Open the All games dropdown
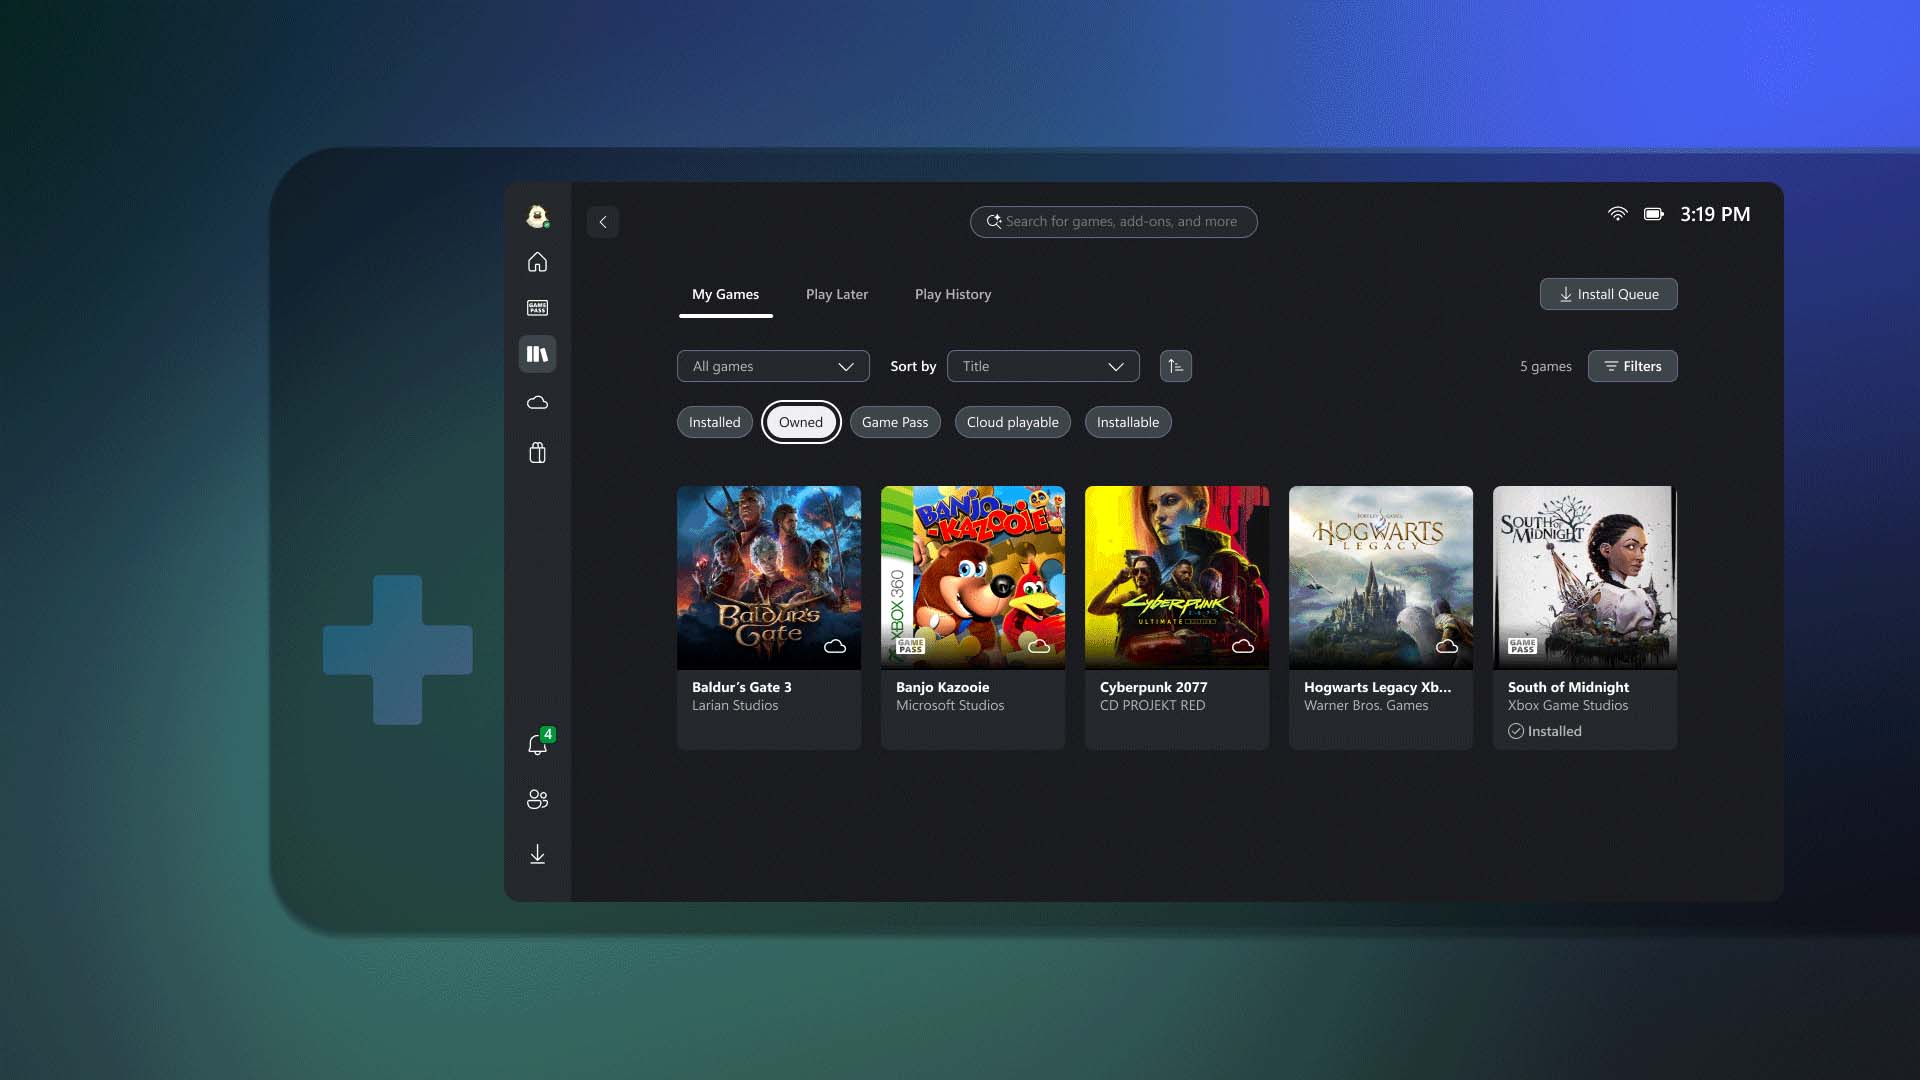 coord(772,366)
